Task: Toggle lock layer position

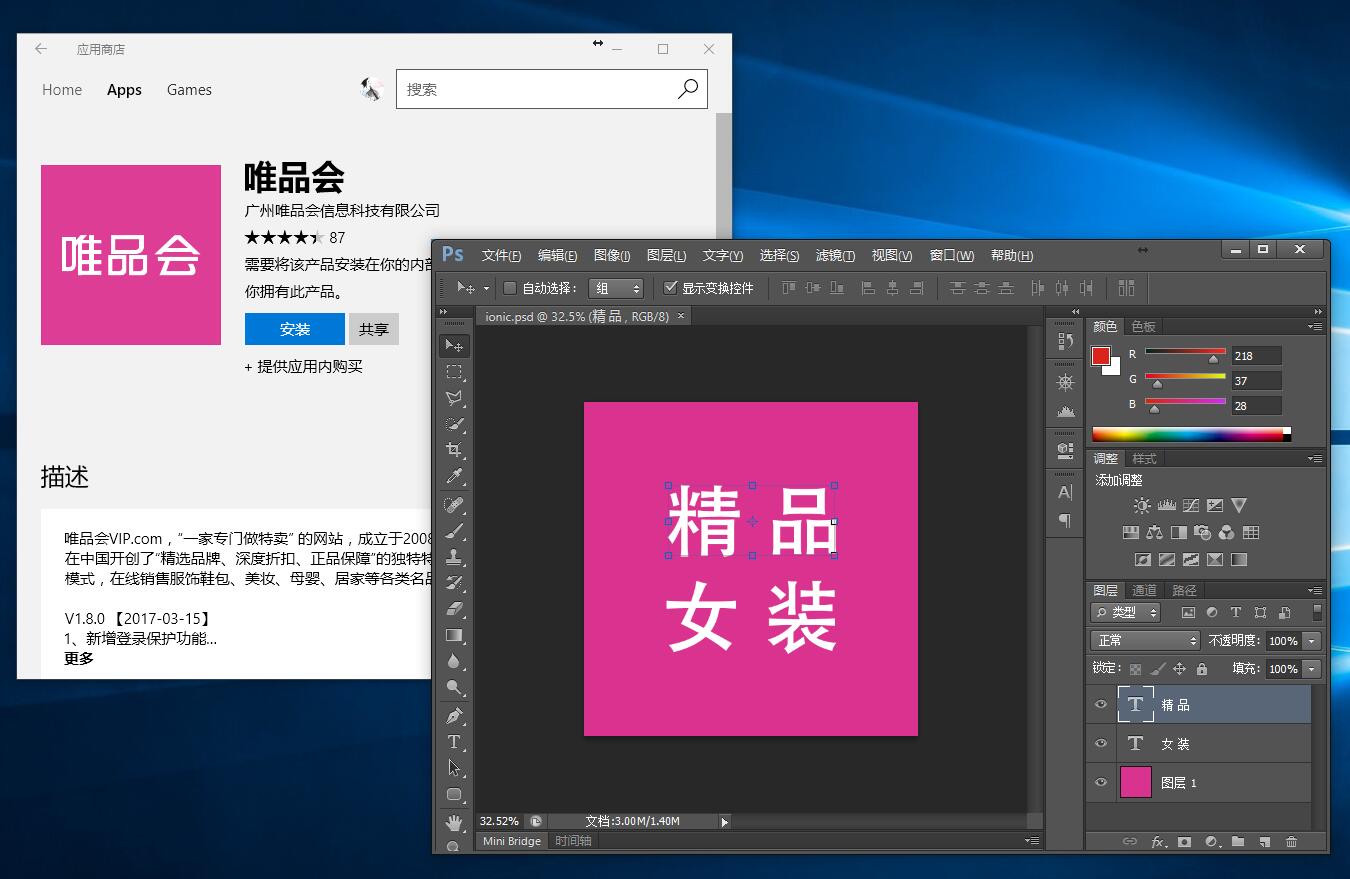Action: pos(1179,669)
